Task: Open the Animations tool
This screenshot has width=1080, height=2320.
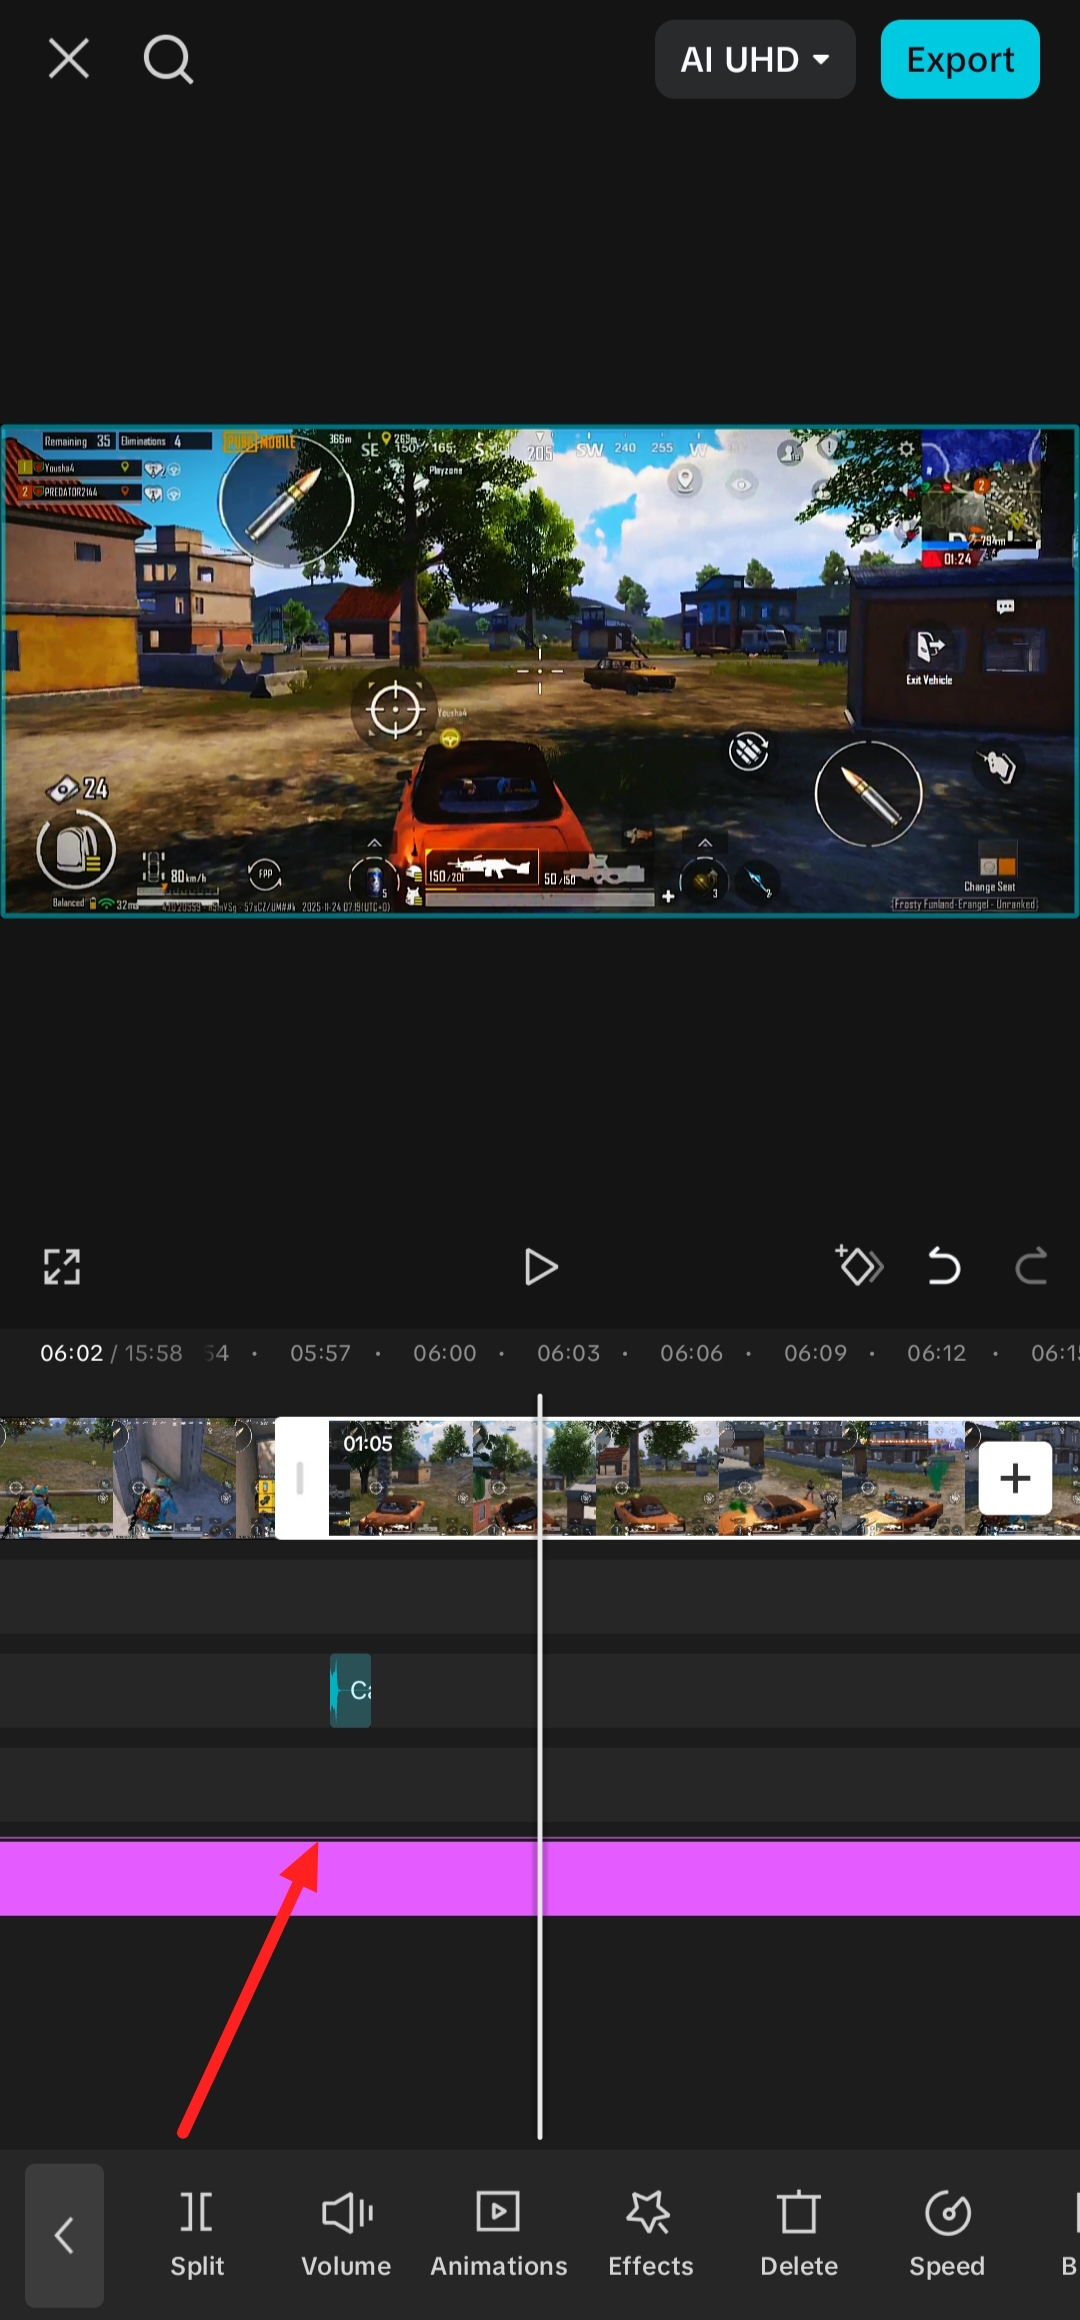Action: click(x=498, y=2236)
